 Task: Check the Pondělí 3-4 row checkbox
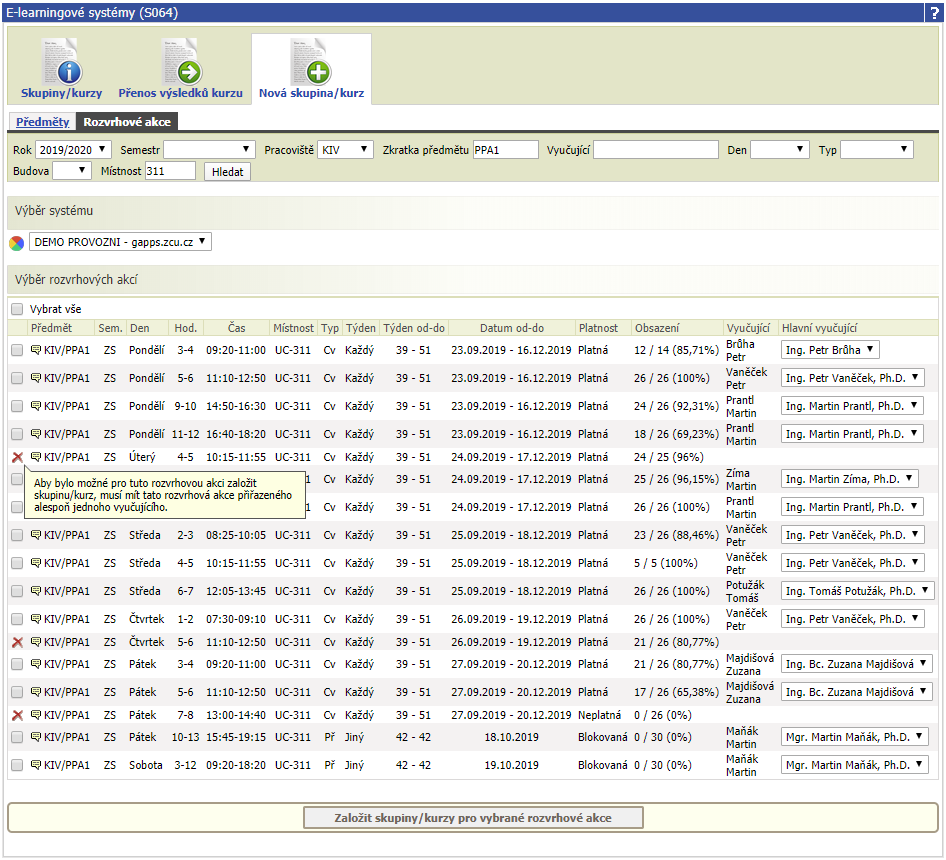[x=17, y=350]
